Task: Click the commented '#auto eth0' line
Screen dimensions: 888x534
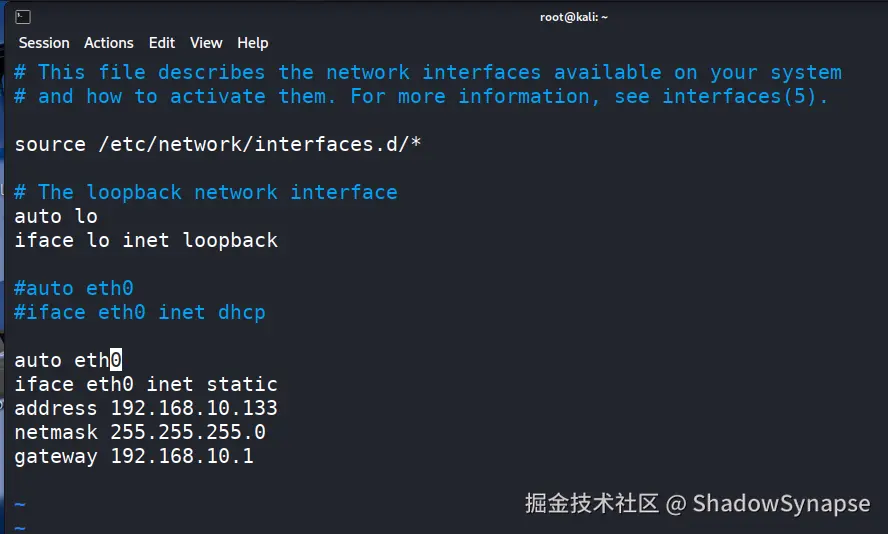Action: point(74,289)
